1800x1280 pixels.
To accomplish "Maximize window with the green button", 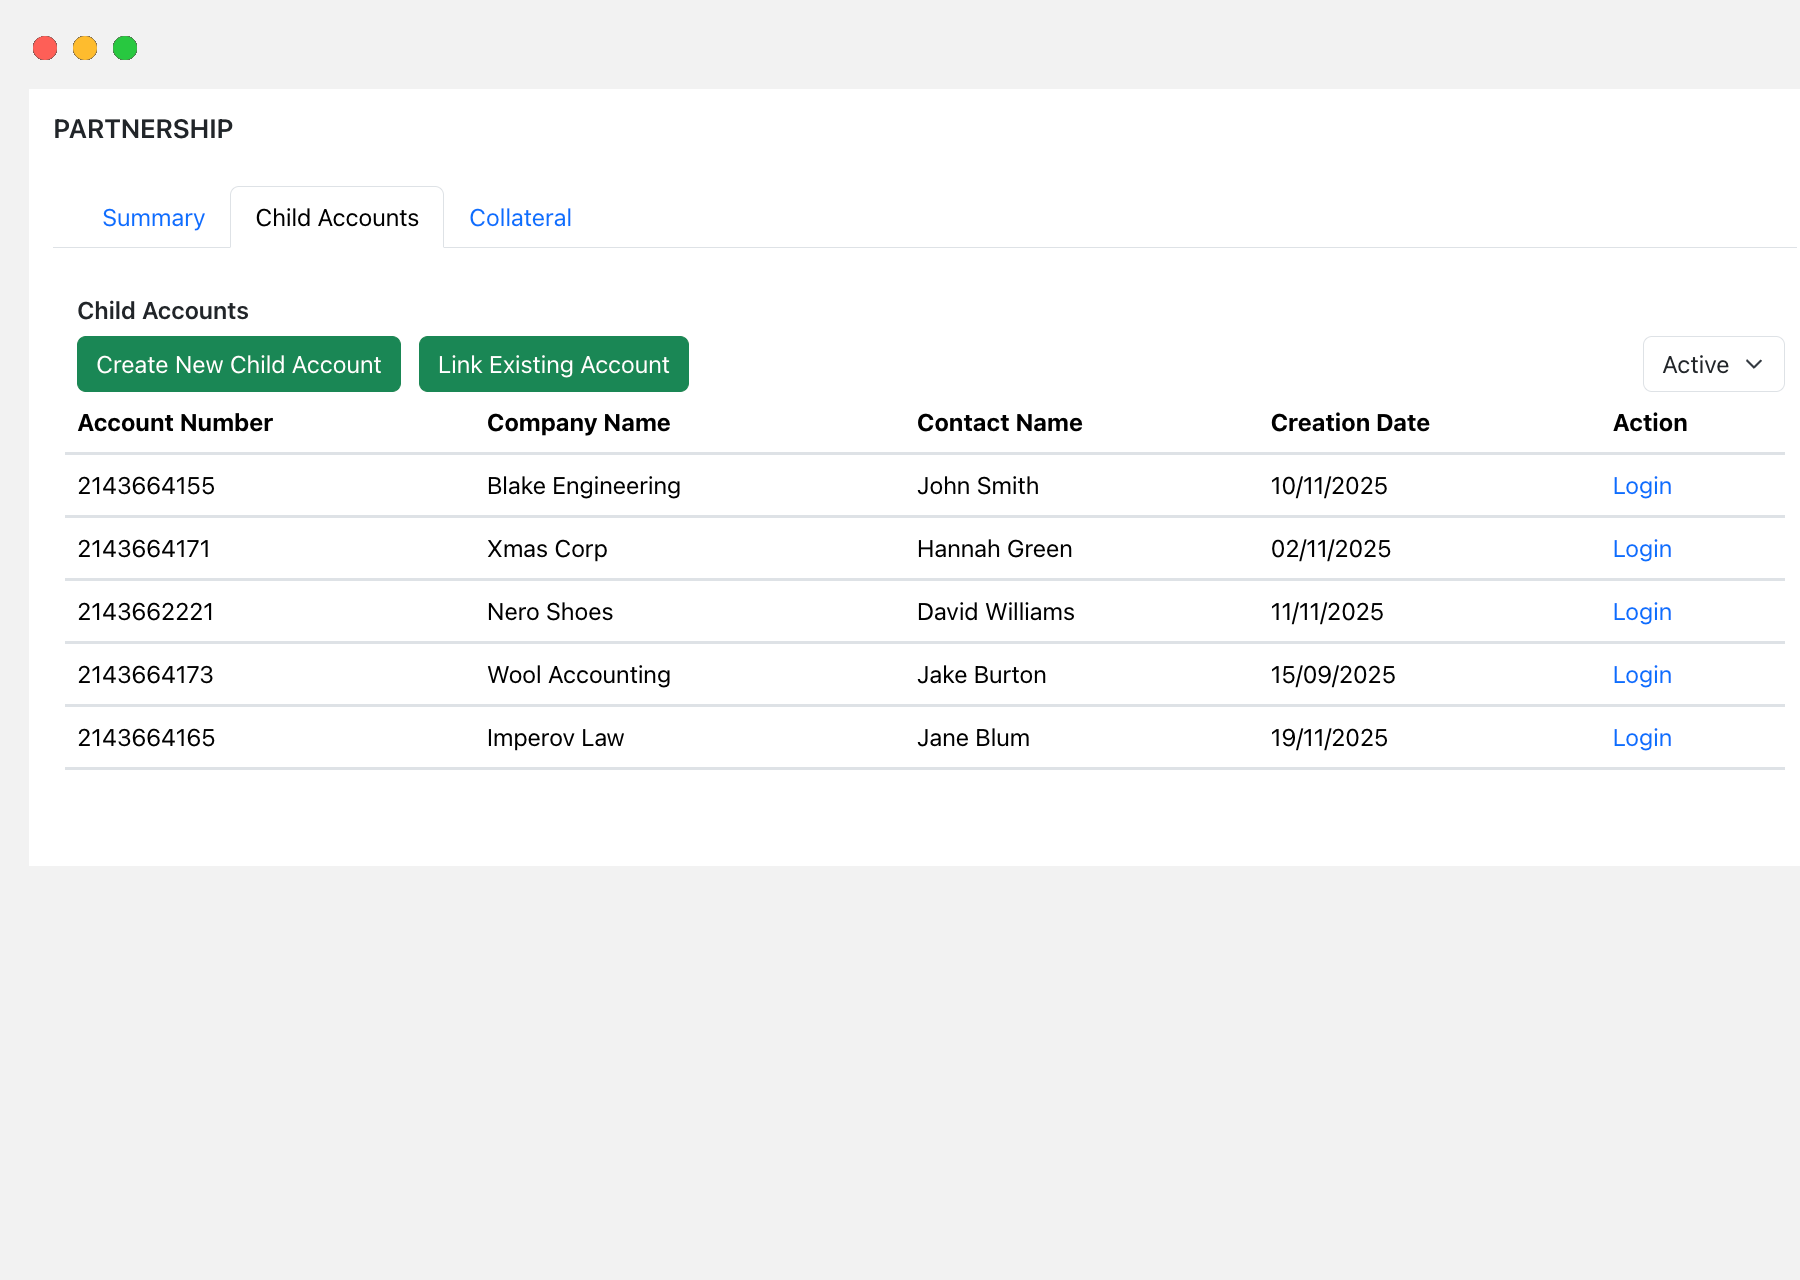I will [x=125, y=48].
